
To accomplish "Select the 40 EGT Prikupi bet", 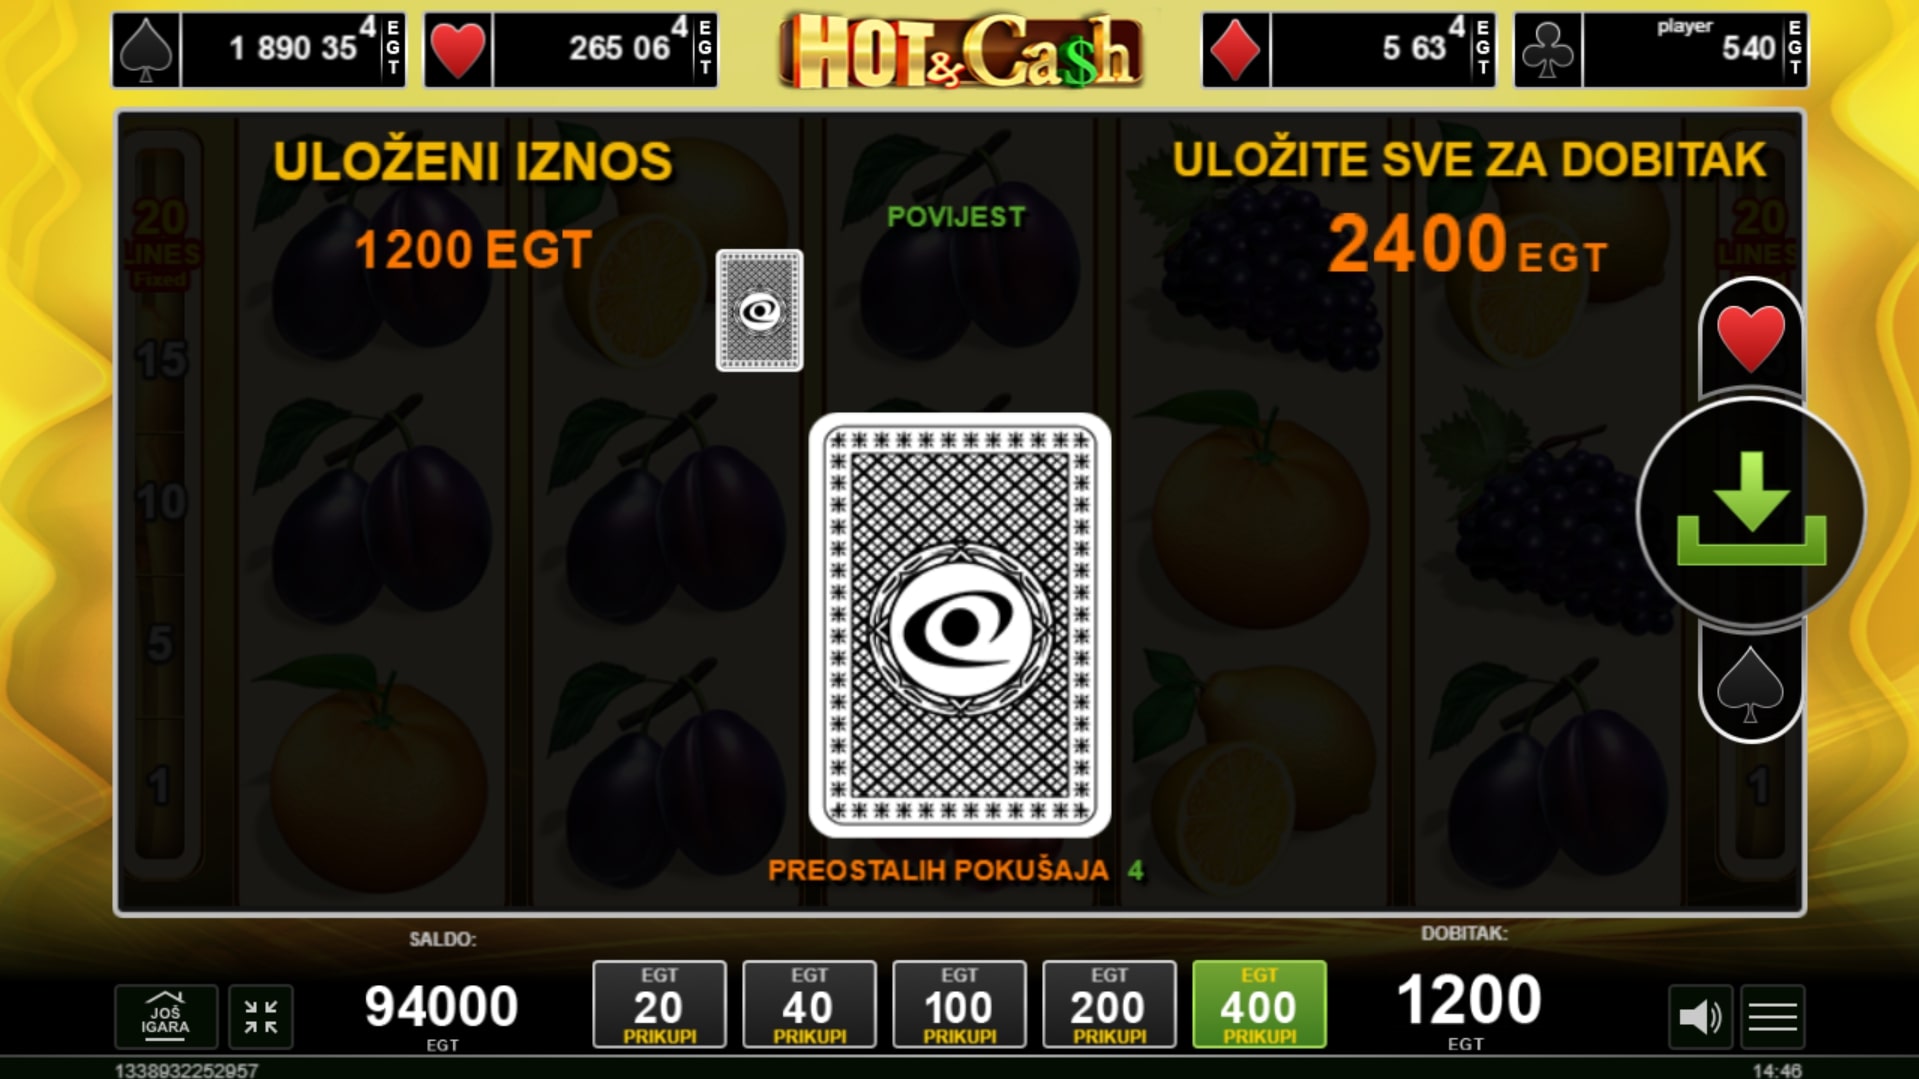I will click(809, 1004).
